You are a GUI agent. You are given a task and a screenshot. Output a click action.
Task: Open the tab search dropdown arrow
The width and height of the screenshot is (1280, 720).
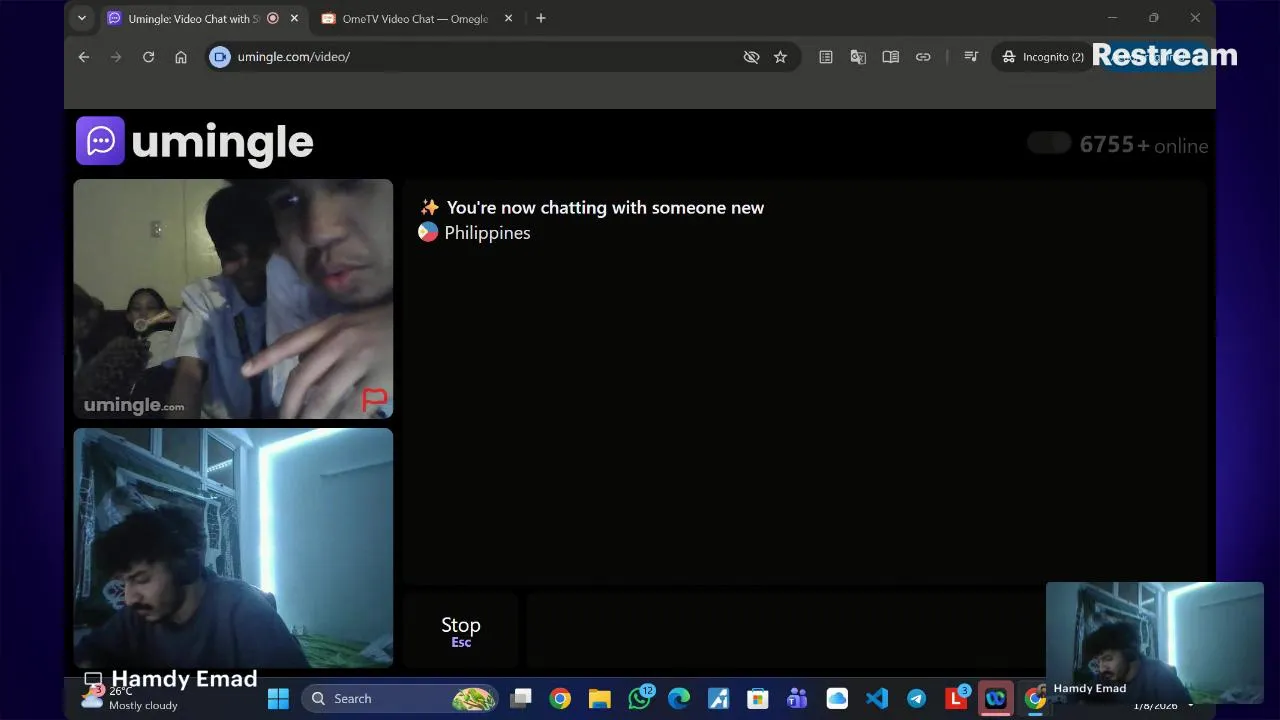click(82, 18)
